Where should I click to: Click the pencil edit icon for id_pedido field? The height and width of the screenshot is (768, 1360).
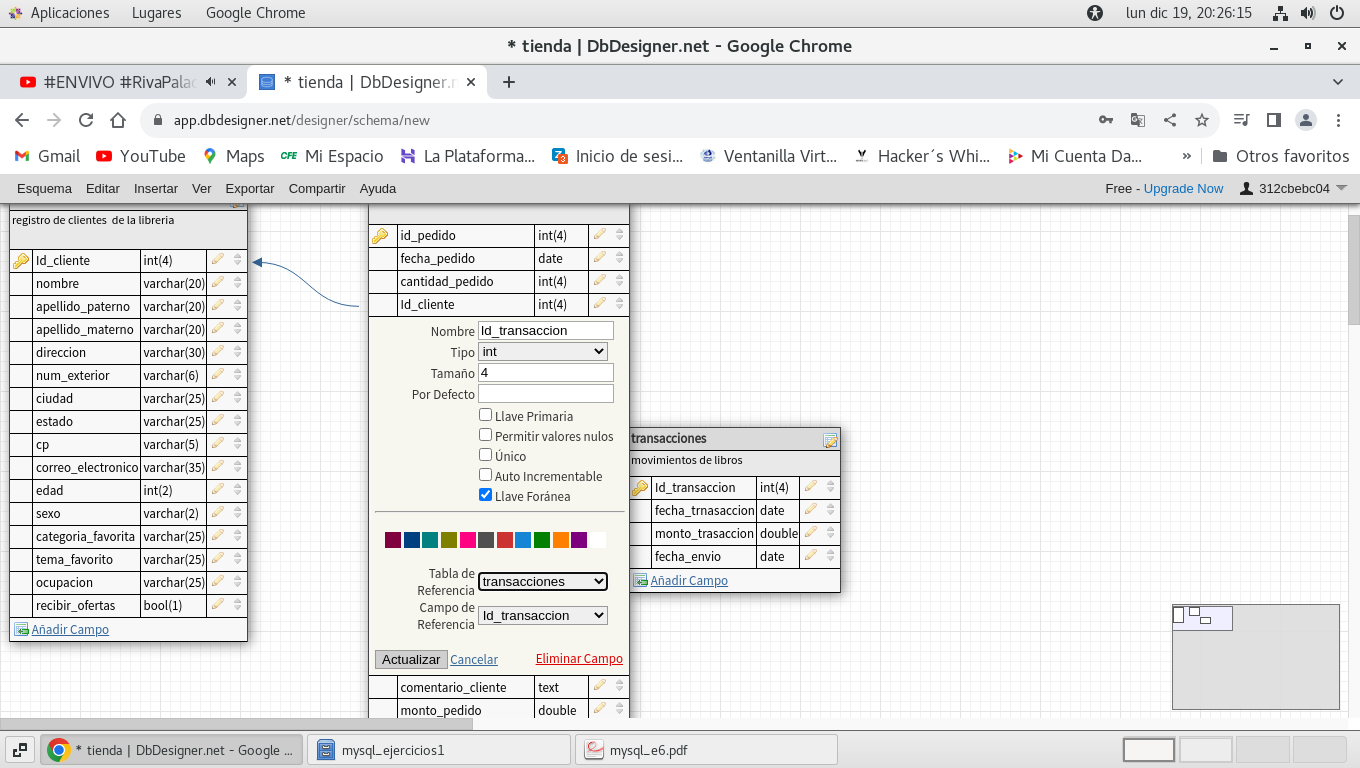[599, 235]
